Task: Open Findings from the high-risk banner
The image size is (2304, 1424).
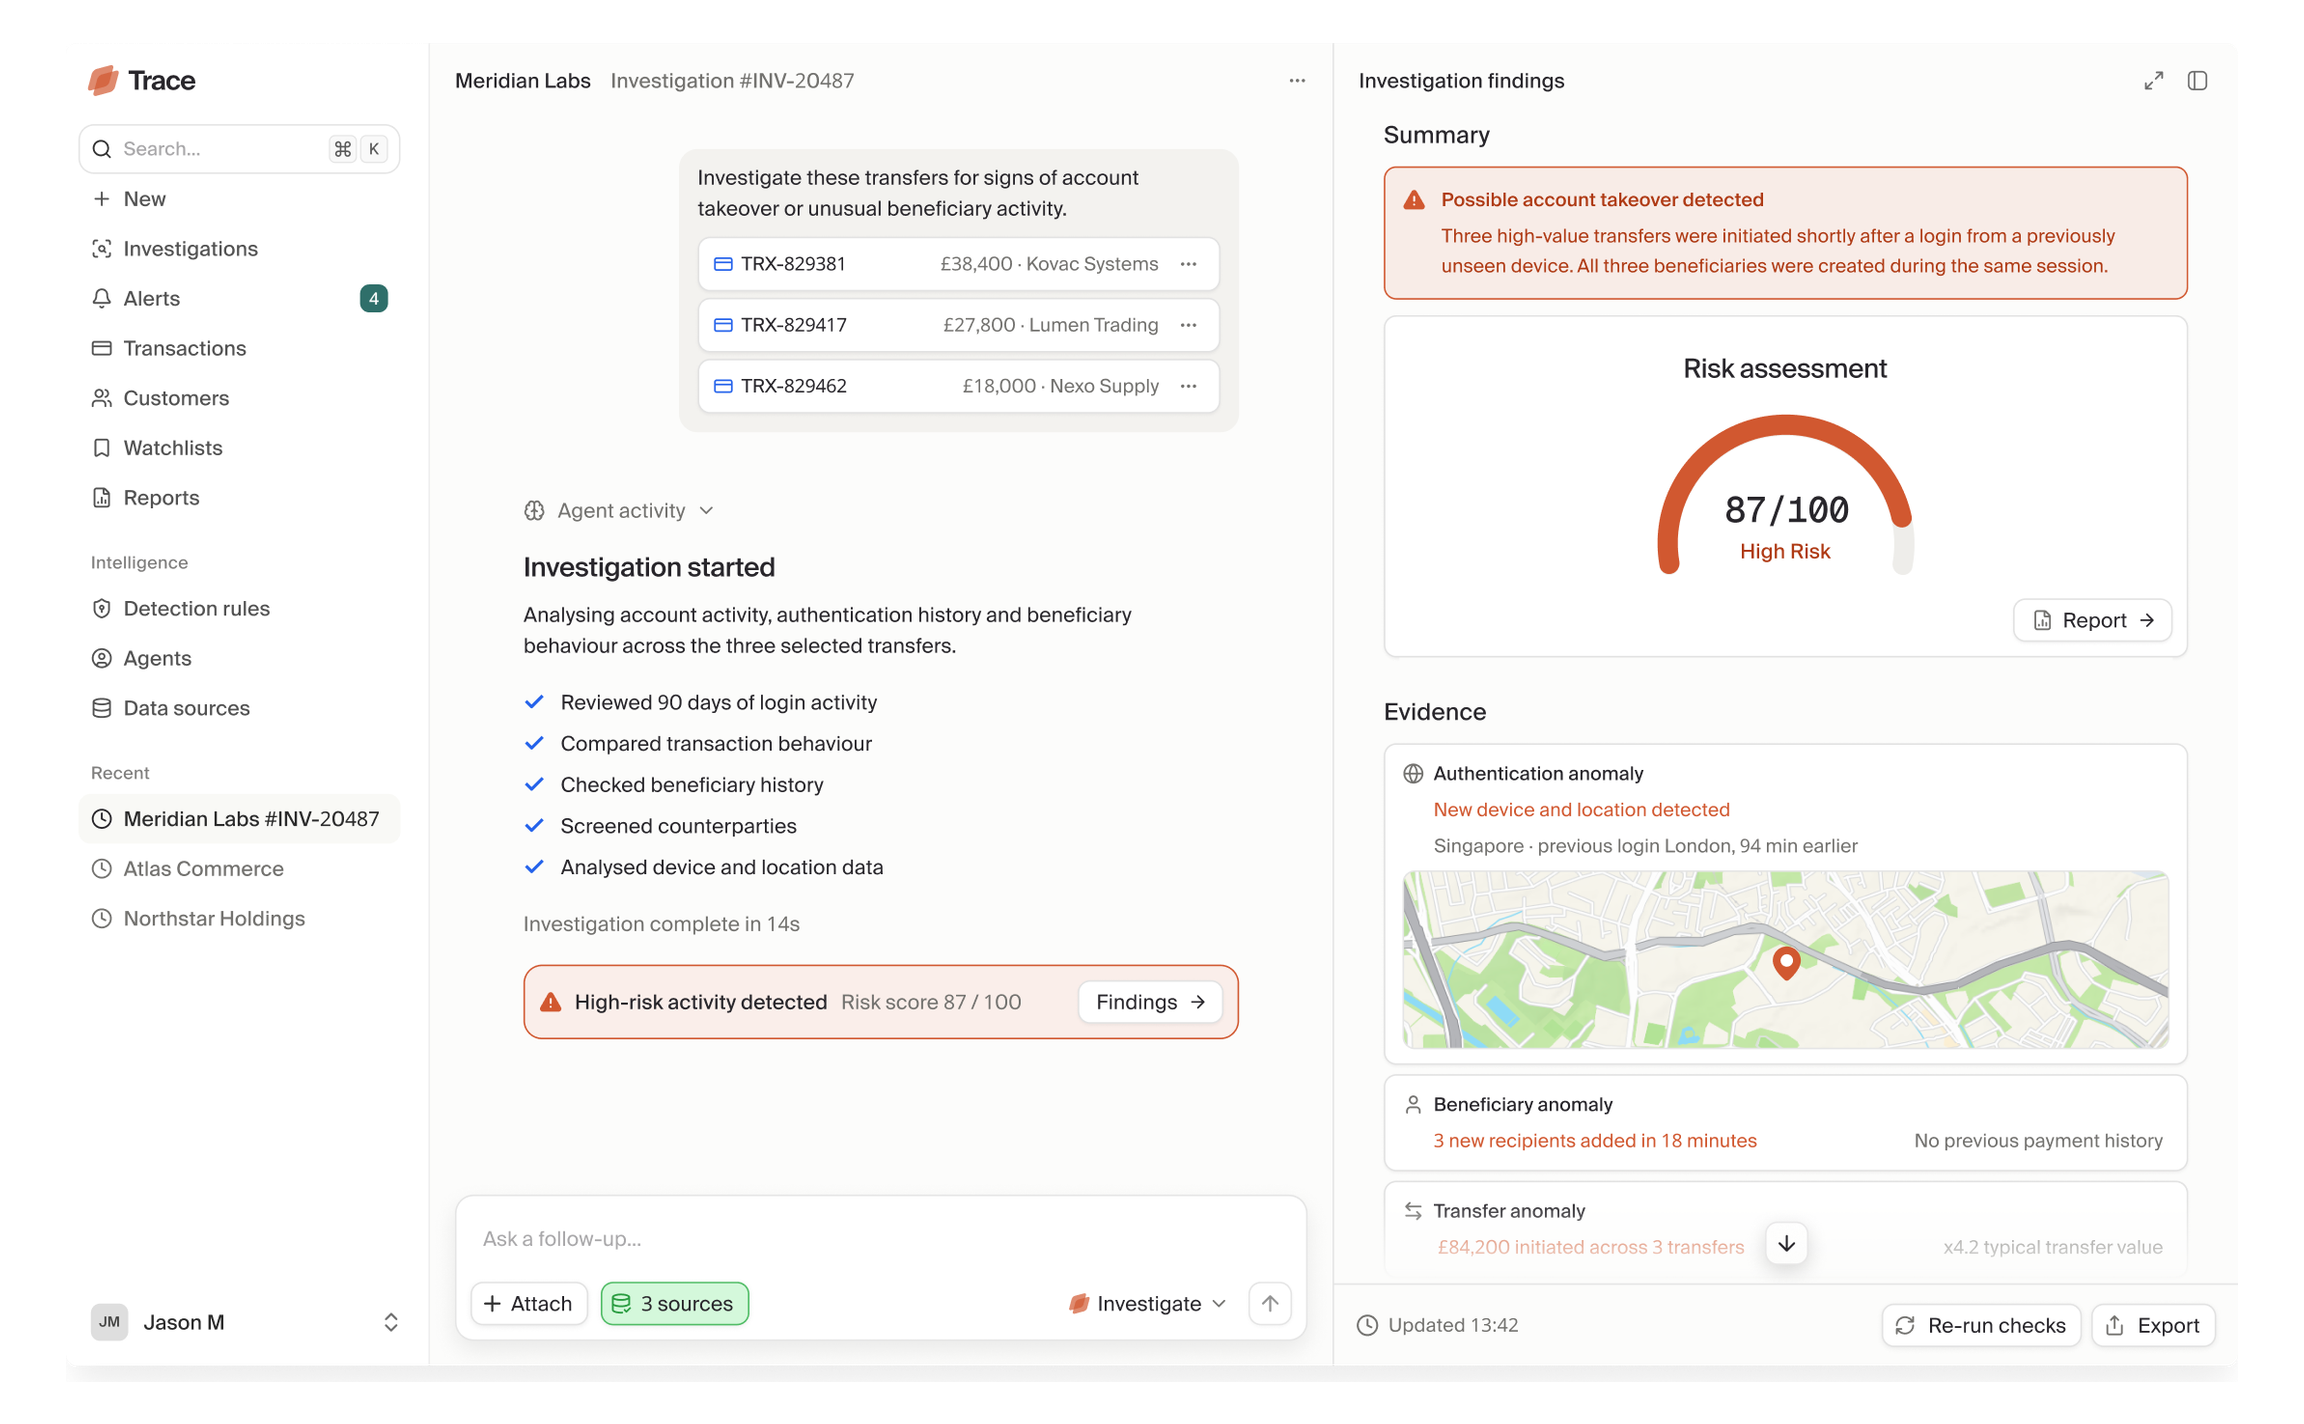Action: point(1150,1002)
